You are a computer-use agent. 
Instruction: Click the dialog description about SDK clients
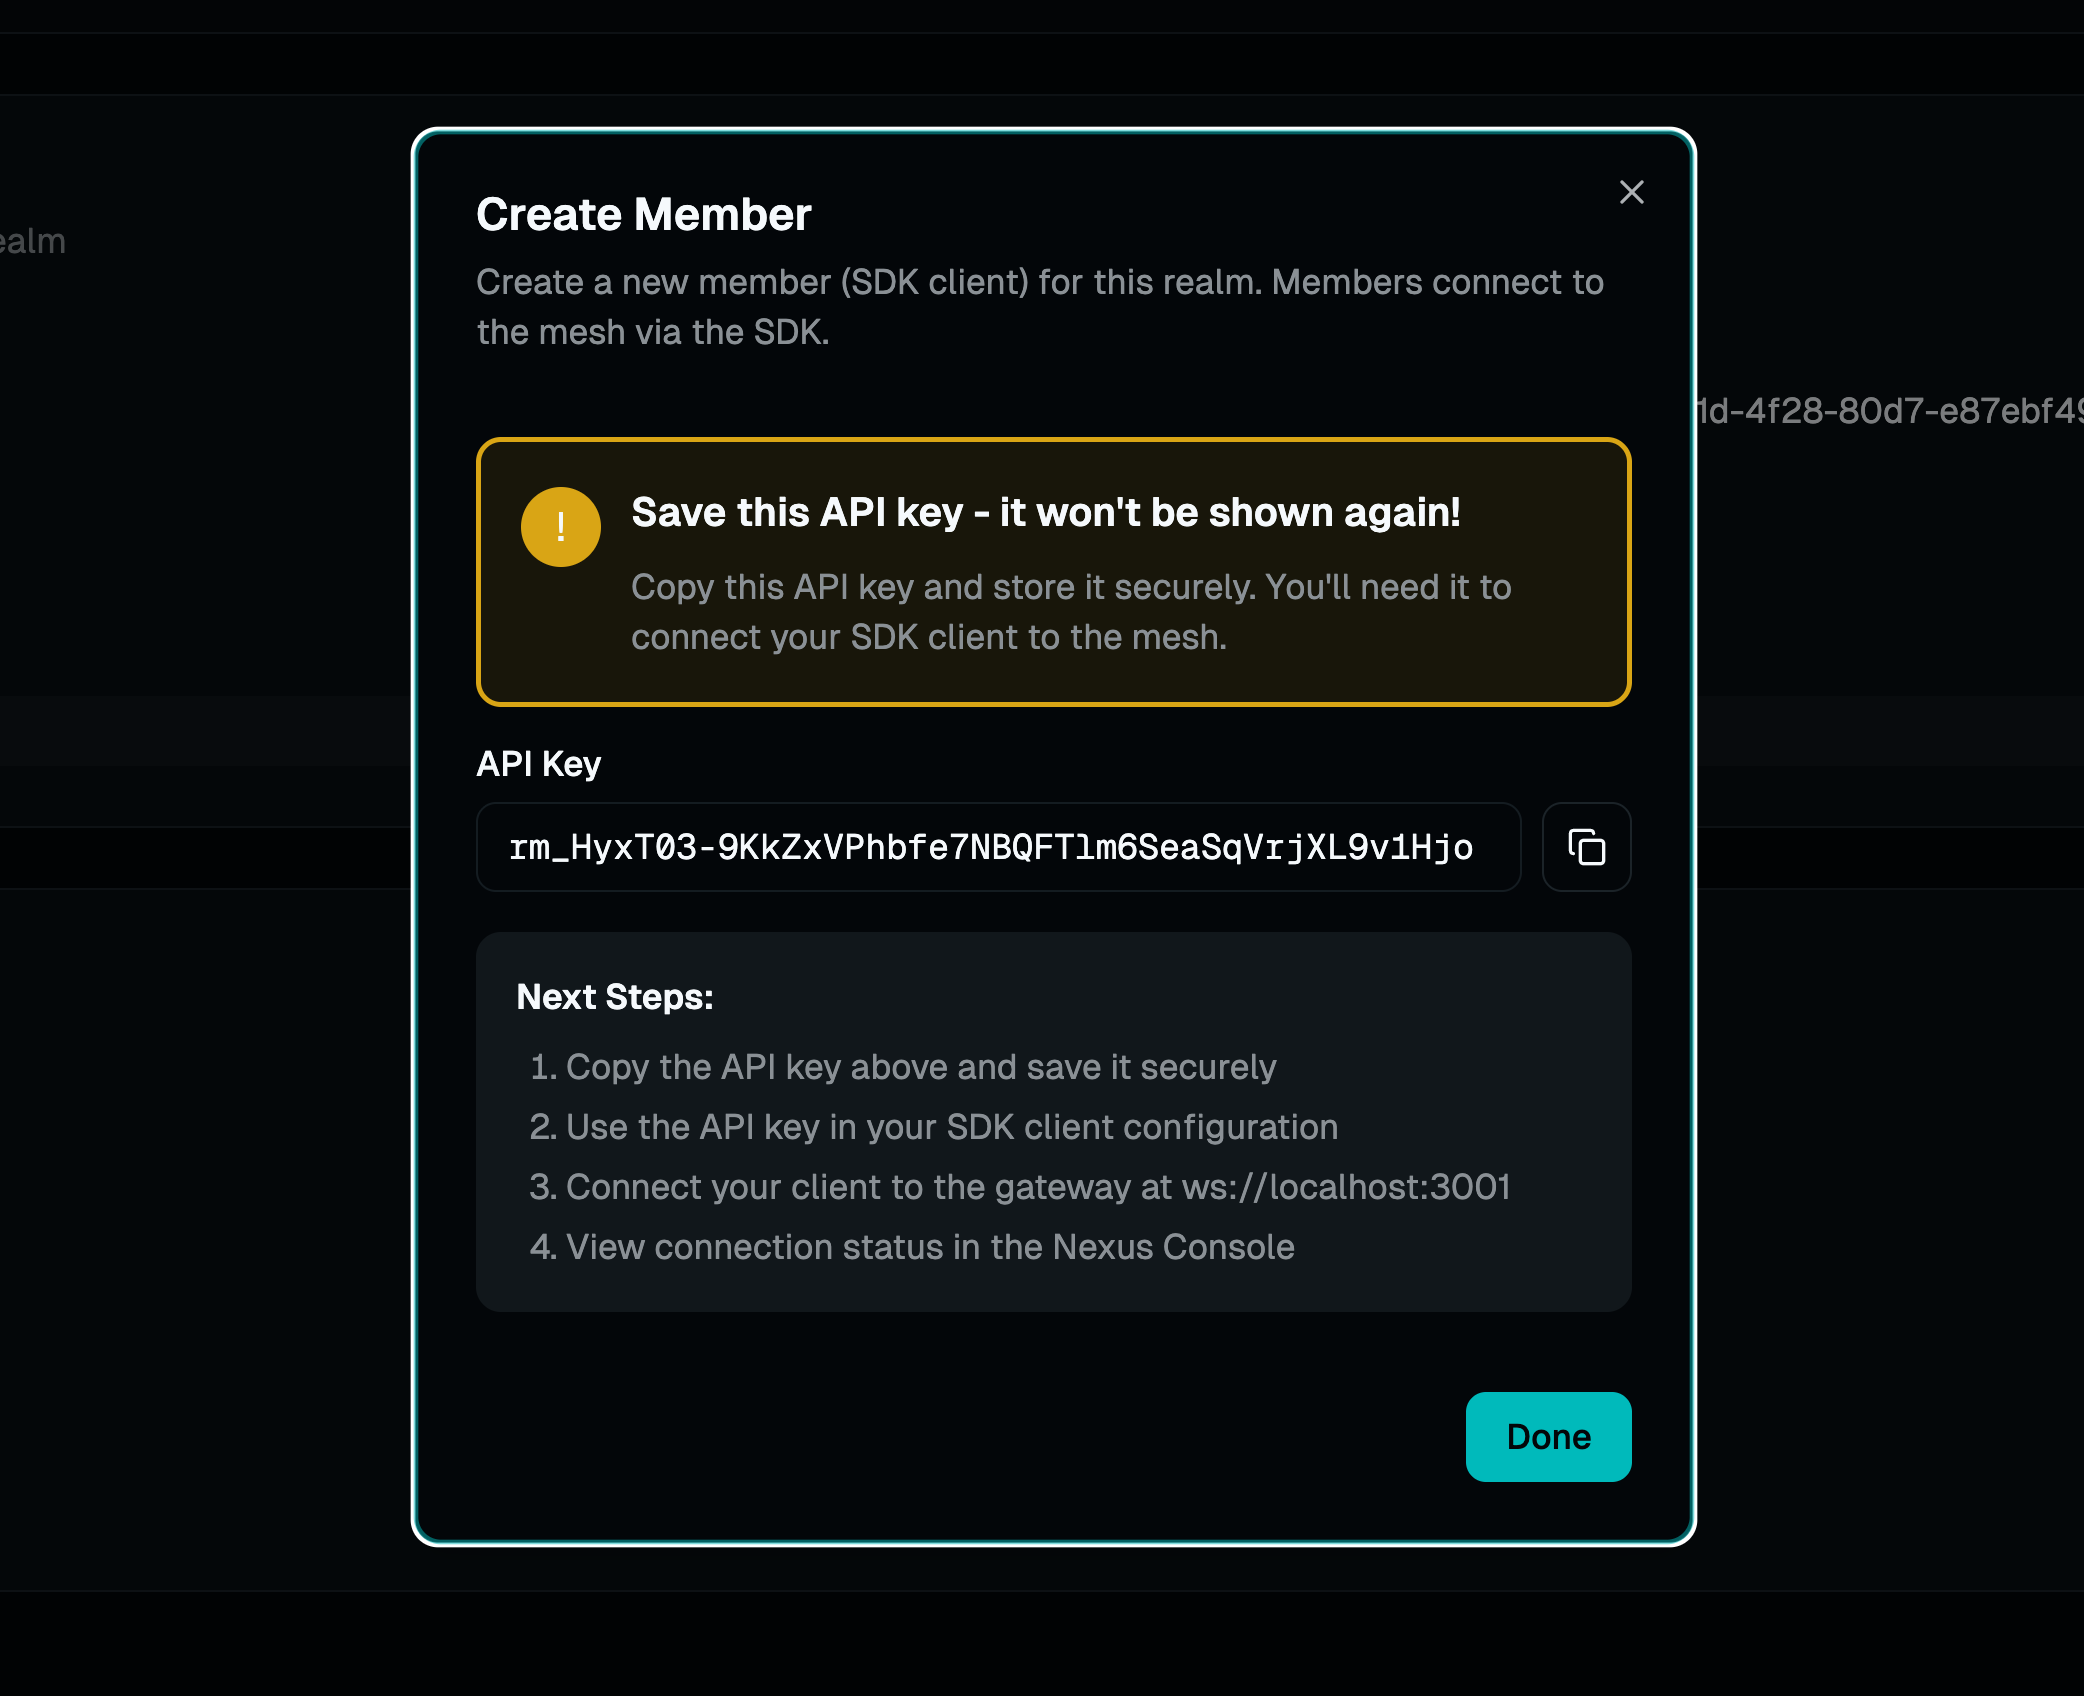1039,283
